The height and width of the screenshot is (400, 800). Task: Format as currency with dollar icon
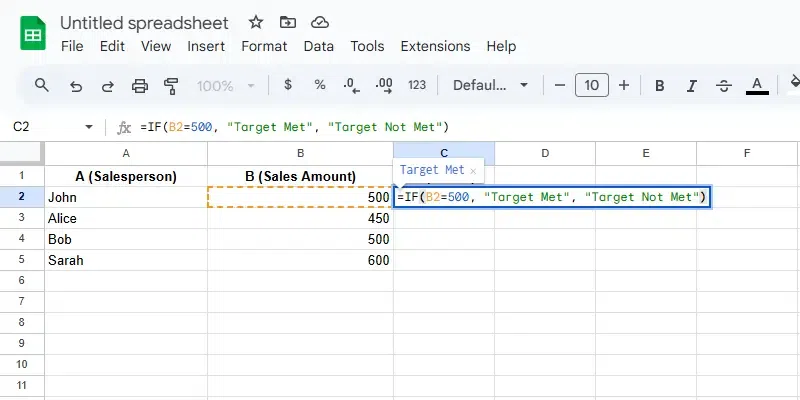[x=288, y=85]
